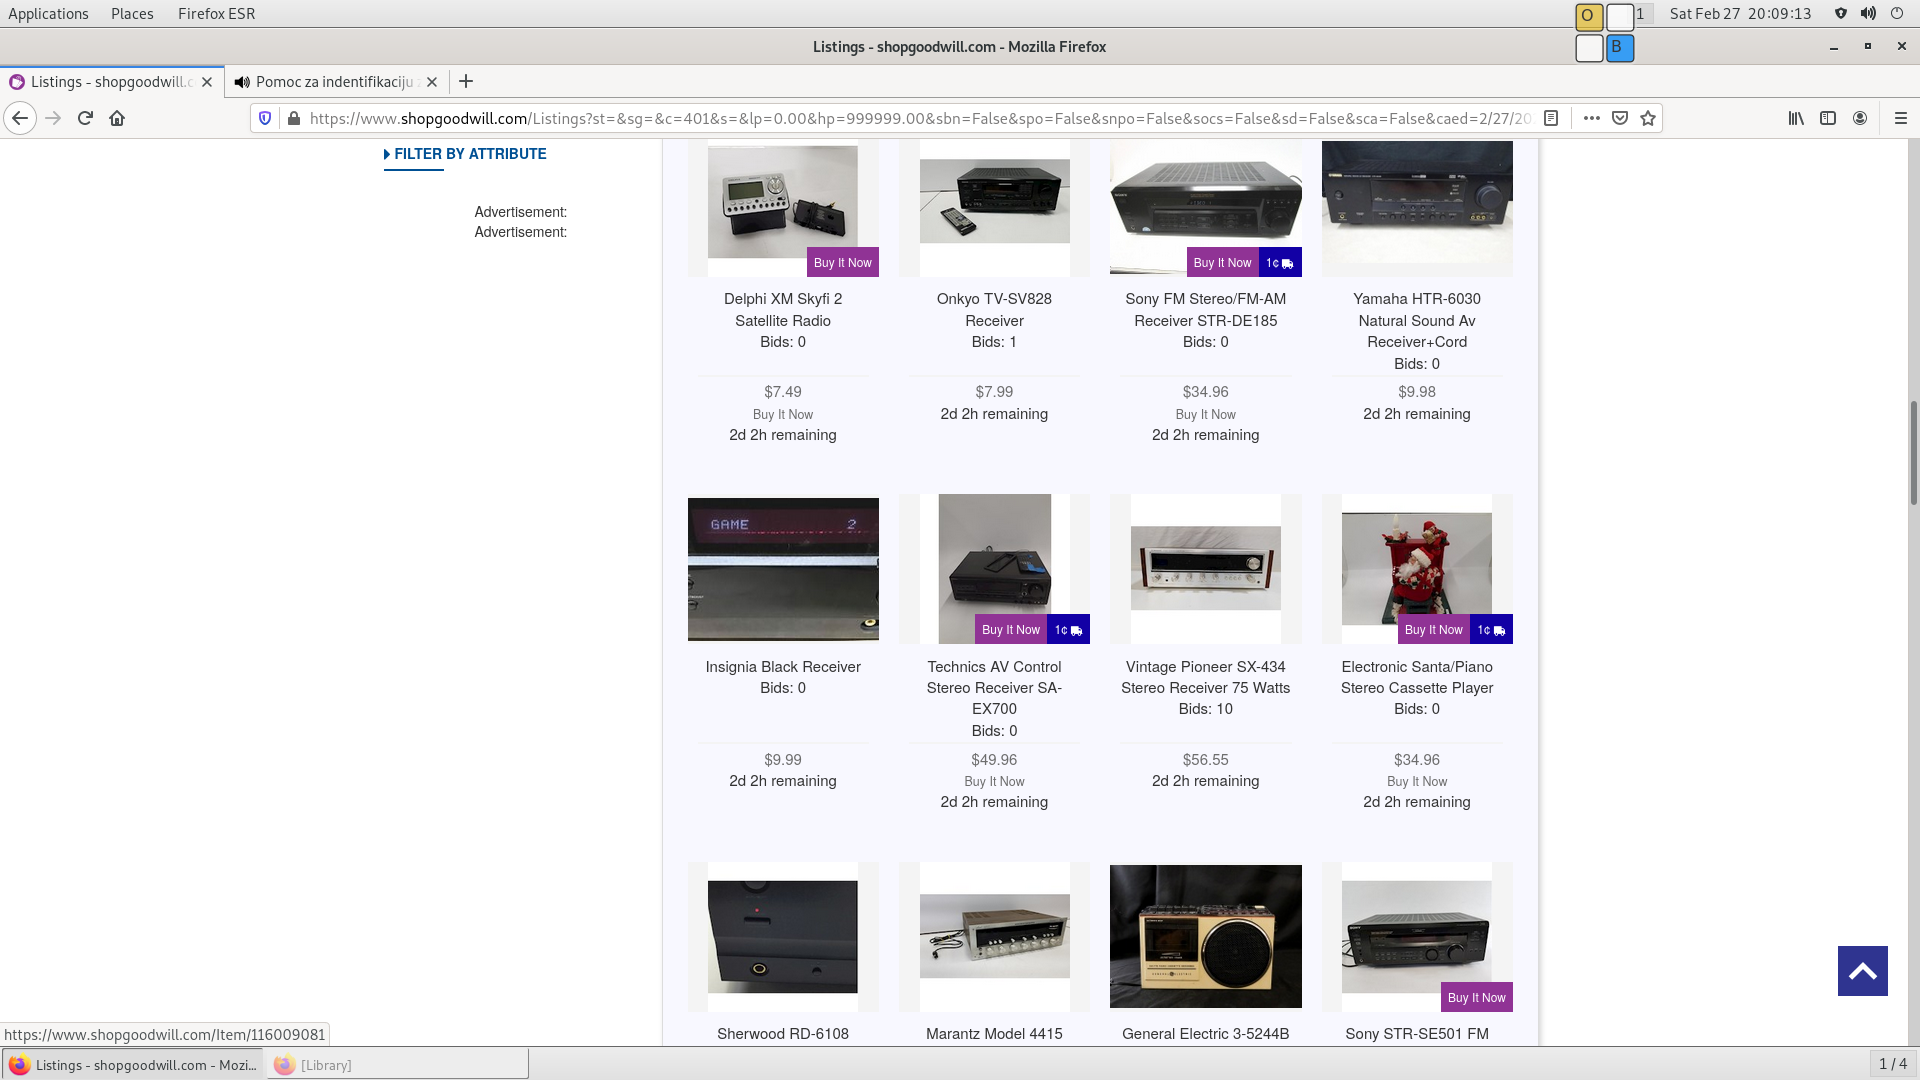Go back to the previous page
The width and height of the screenshot is (1920, 1080).
[x=20, y=118]
